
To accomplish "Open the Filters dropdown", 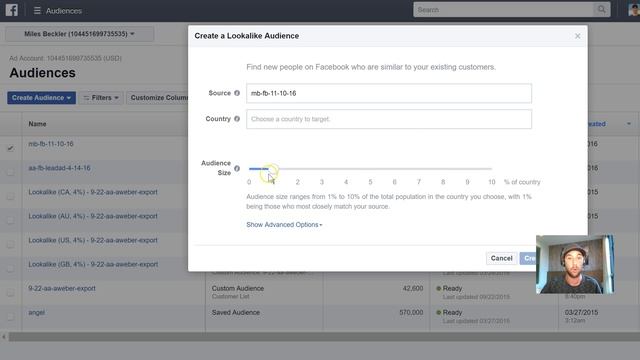I will pos(101,98).
